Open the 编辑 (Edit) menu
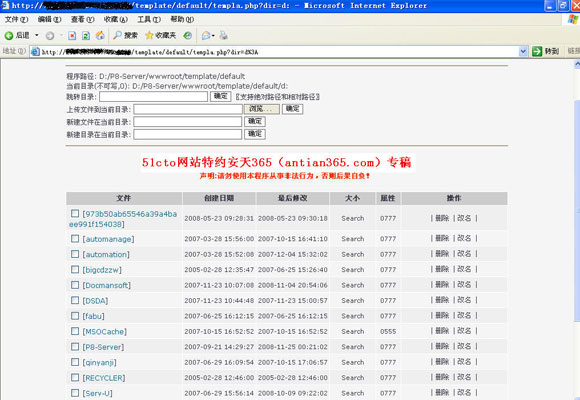 pyautogui.click(x=49, y=19)
